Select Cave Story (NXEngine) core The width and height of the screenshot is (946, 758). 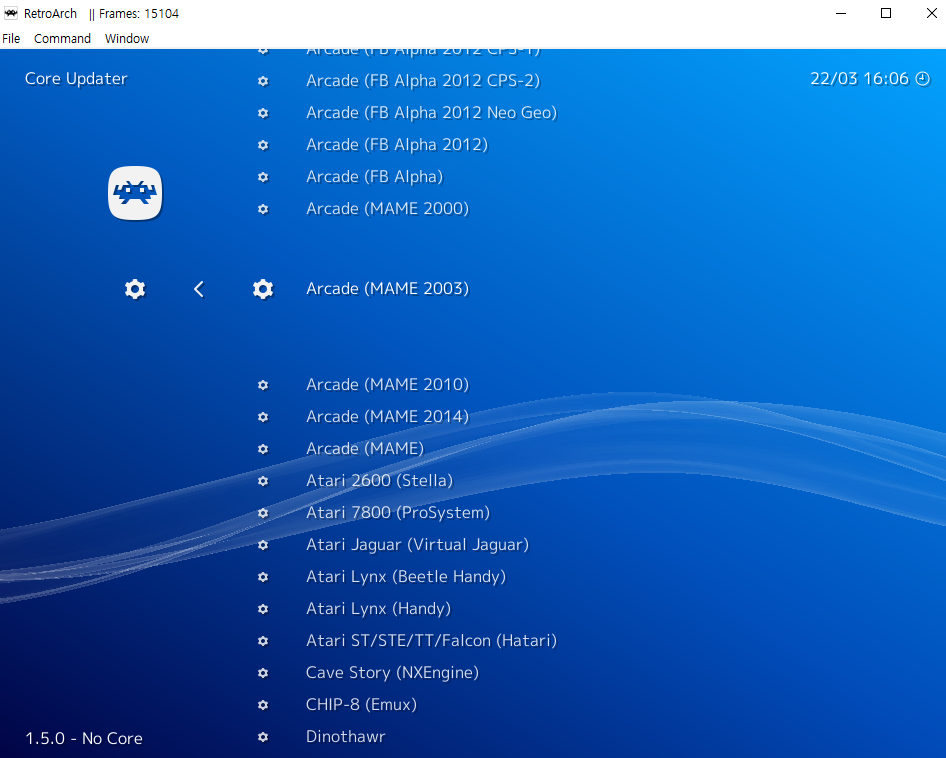point(392,673)
